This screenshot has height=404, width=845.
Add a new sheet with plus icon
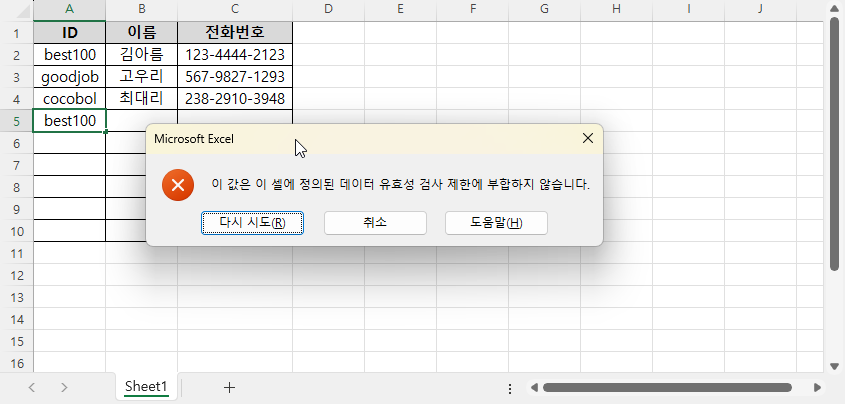[230, 387]
